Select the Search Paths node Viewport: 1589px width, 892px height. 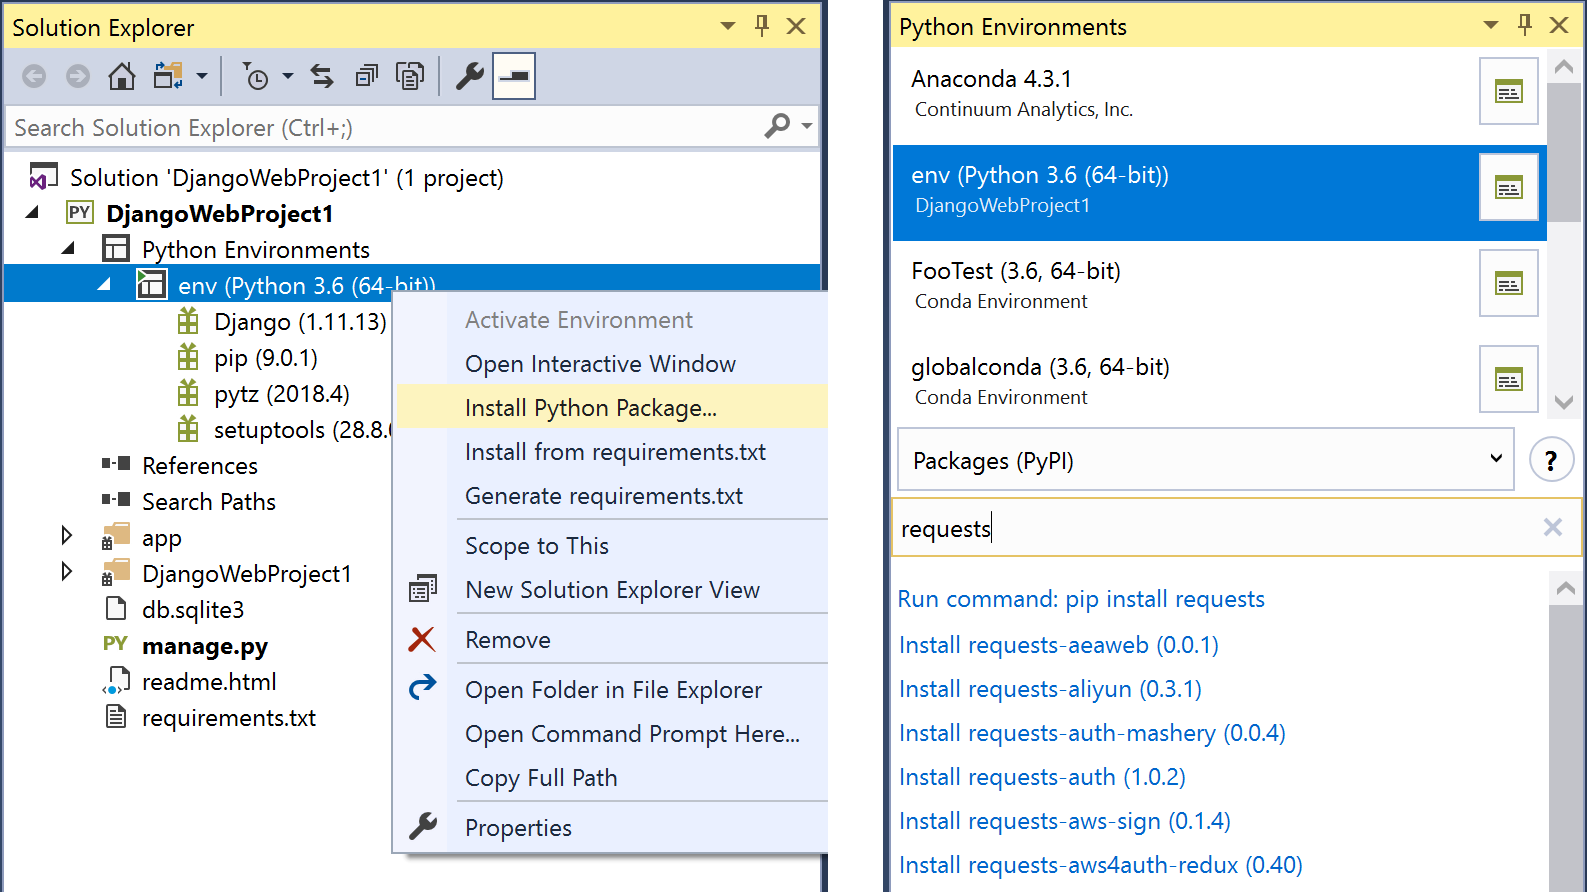(x=209, y=502)
